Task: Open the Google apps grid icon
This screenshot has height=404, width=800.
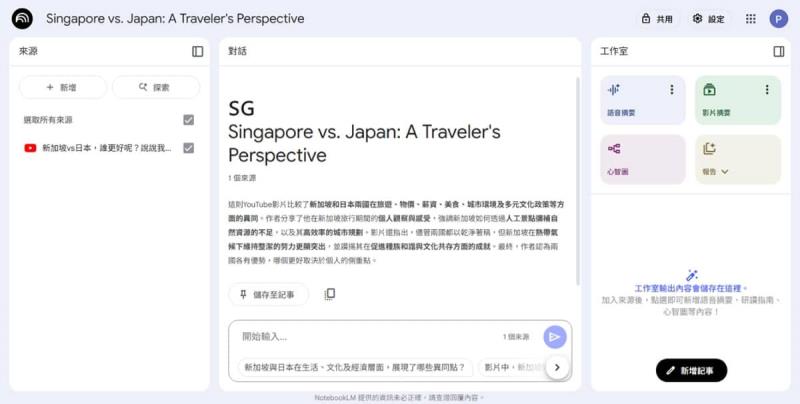Action: click(751, 19)
